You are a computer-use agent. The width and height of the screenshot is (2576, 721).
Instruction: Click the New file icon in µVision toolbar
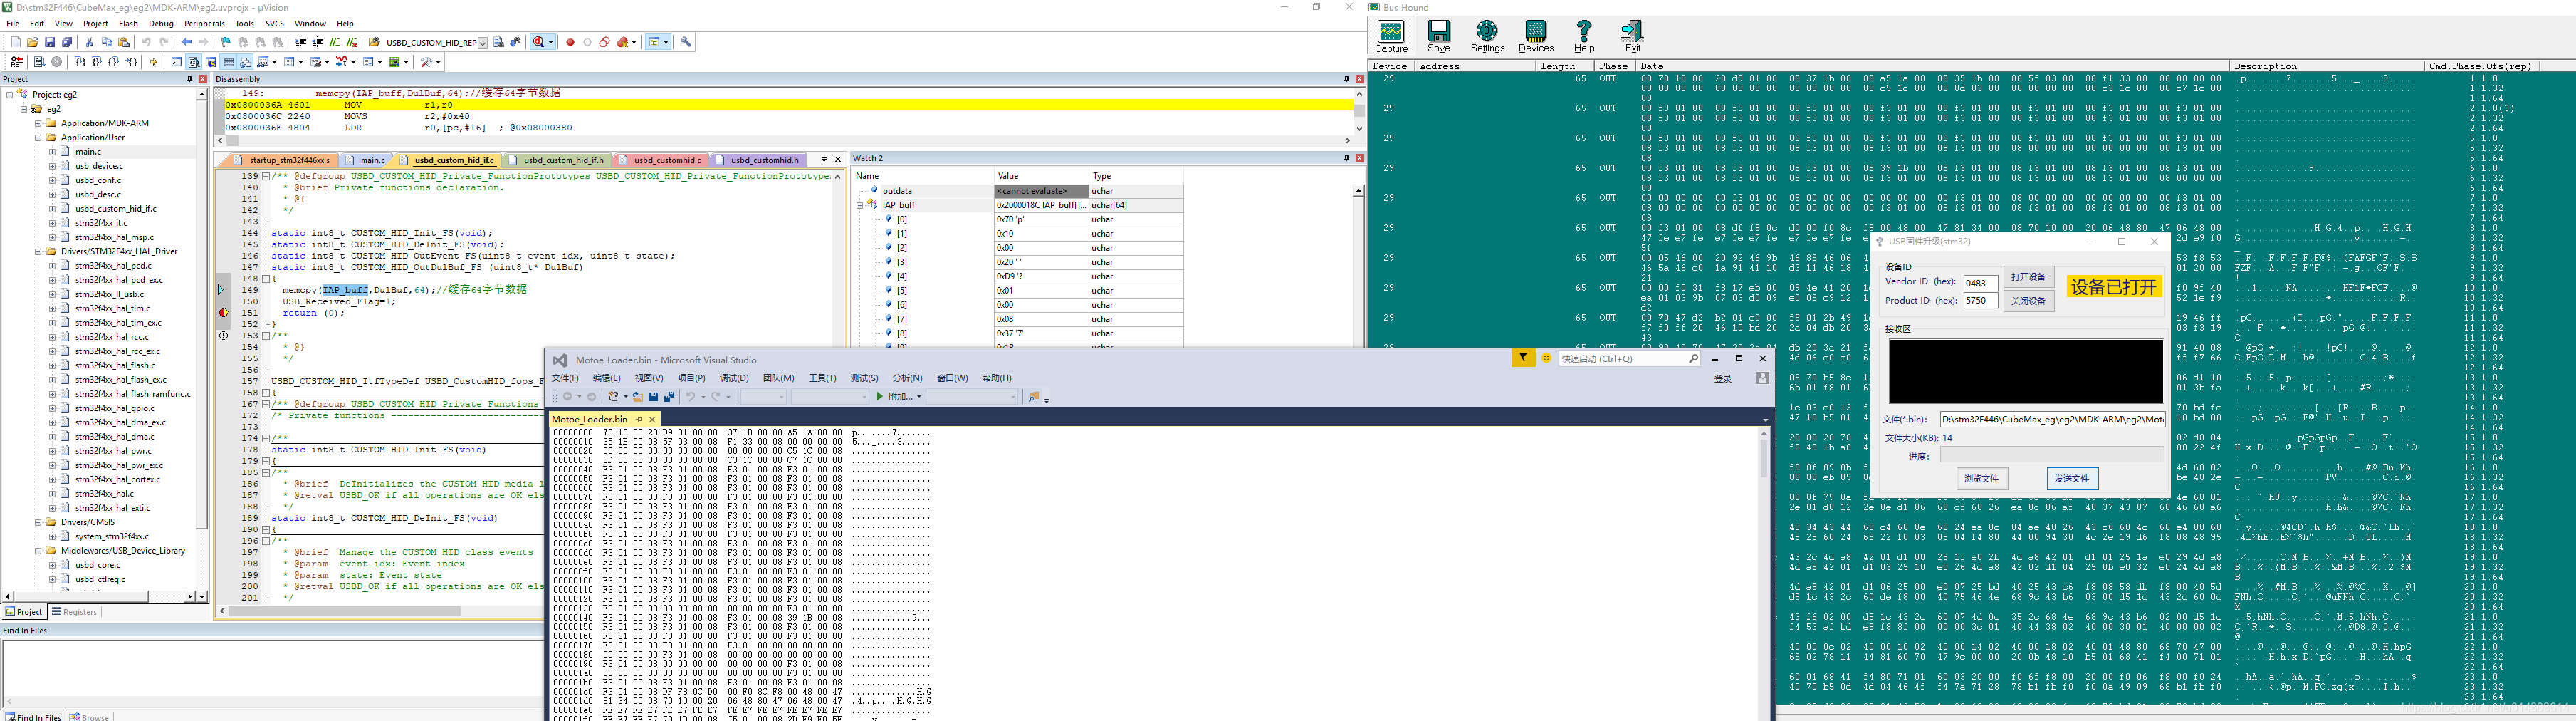point(15,42)
